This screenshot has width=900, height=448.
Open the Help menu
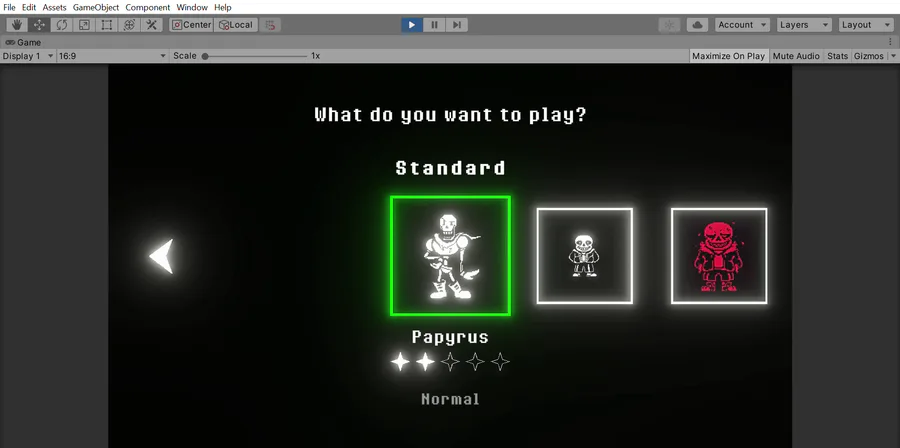point(223,7)
